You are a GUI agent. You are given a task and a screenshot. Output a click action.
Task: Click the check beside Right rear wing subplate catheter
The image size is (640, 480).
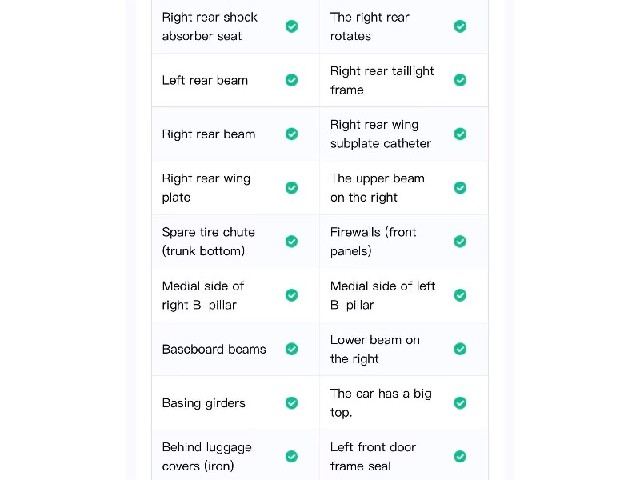click(x=460, y=134)
